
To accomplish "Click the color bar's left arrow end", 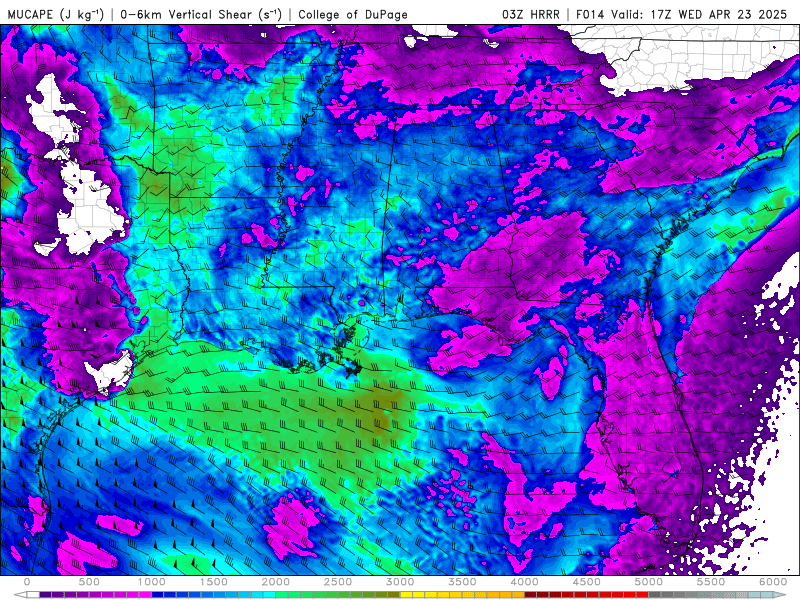I will [20, 595].
